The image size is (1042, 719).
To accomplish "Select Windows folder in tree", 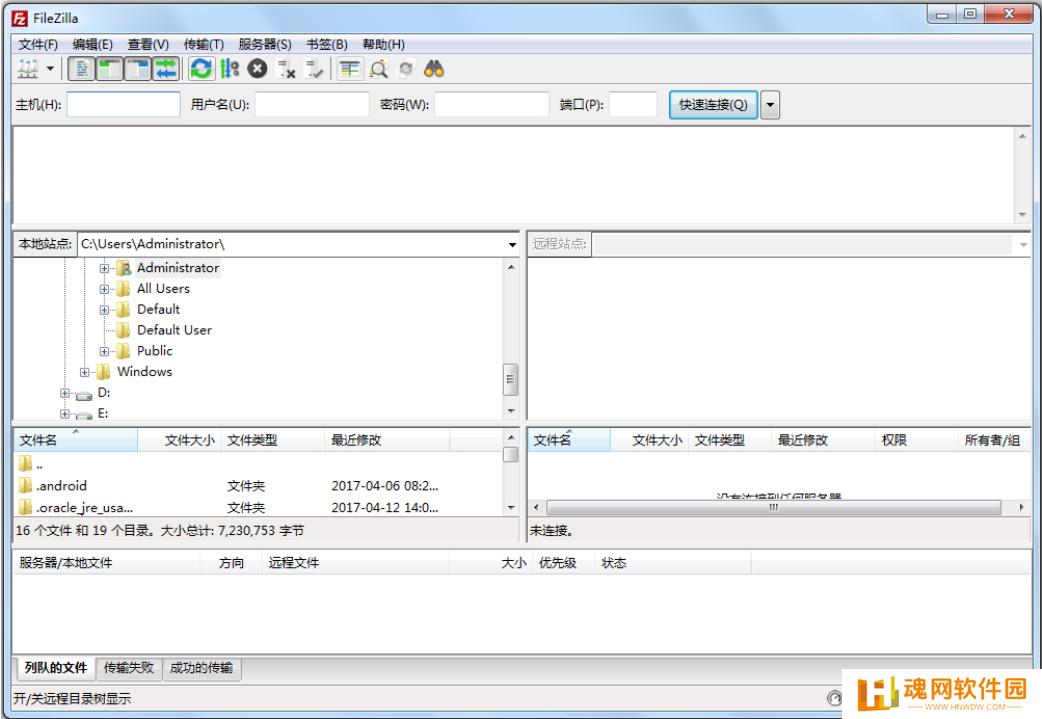I will pos(144,371).
